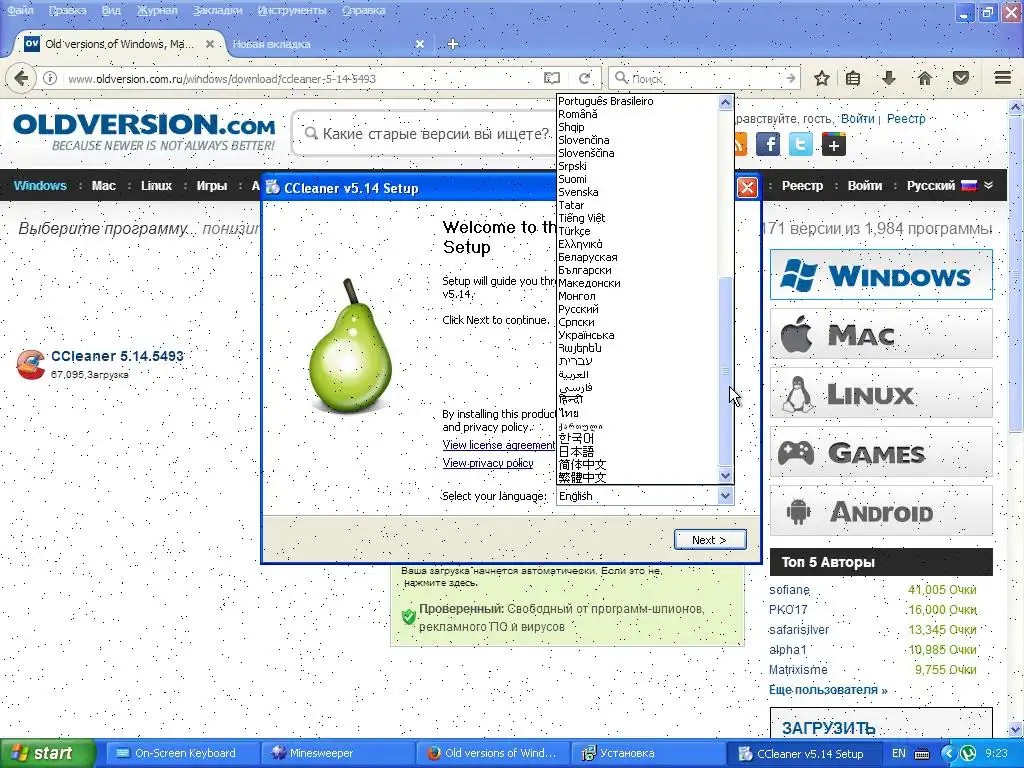The width and height of the screenshot is (1024, 768).
Task: Click the tray keyboard icon
Action: [x=922, y=754]
